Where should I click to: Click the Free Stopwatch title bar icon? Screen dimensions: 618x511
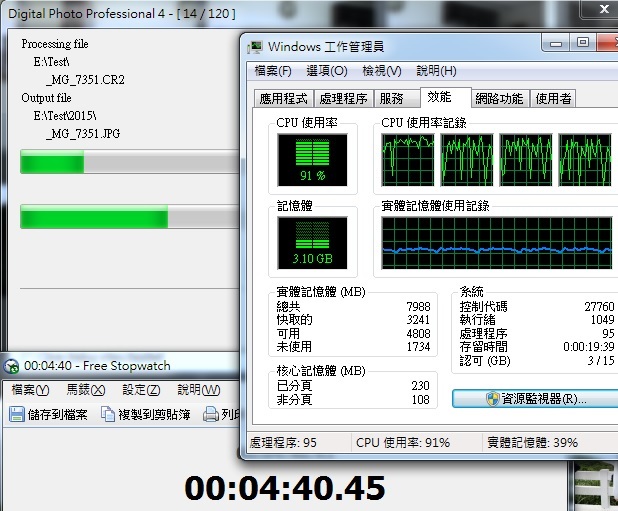(12, 366)
